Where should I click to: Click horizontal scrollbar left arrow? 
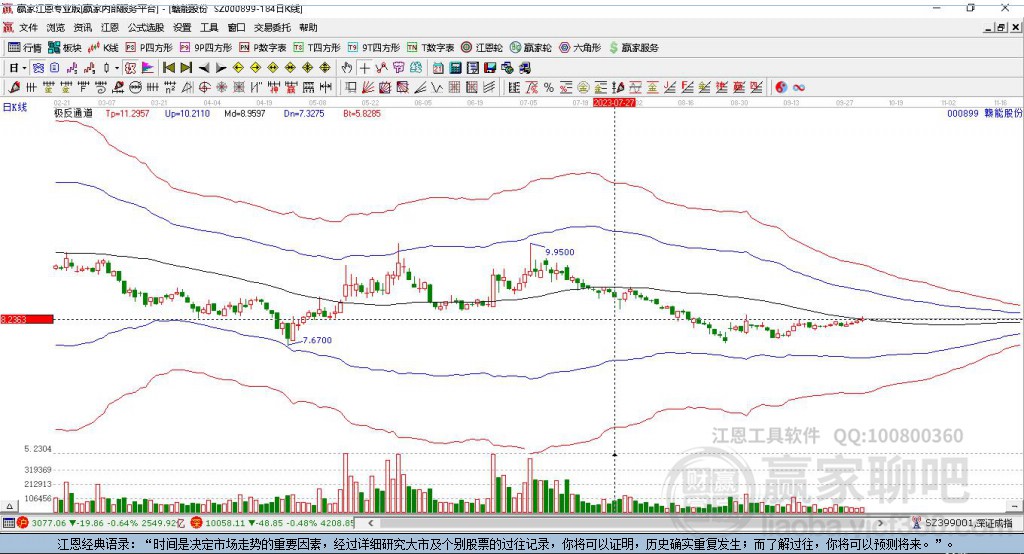tap(371, 523)
